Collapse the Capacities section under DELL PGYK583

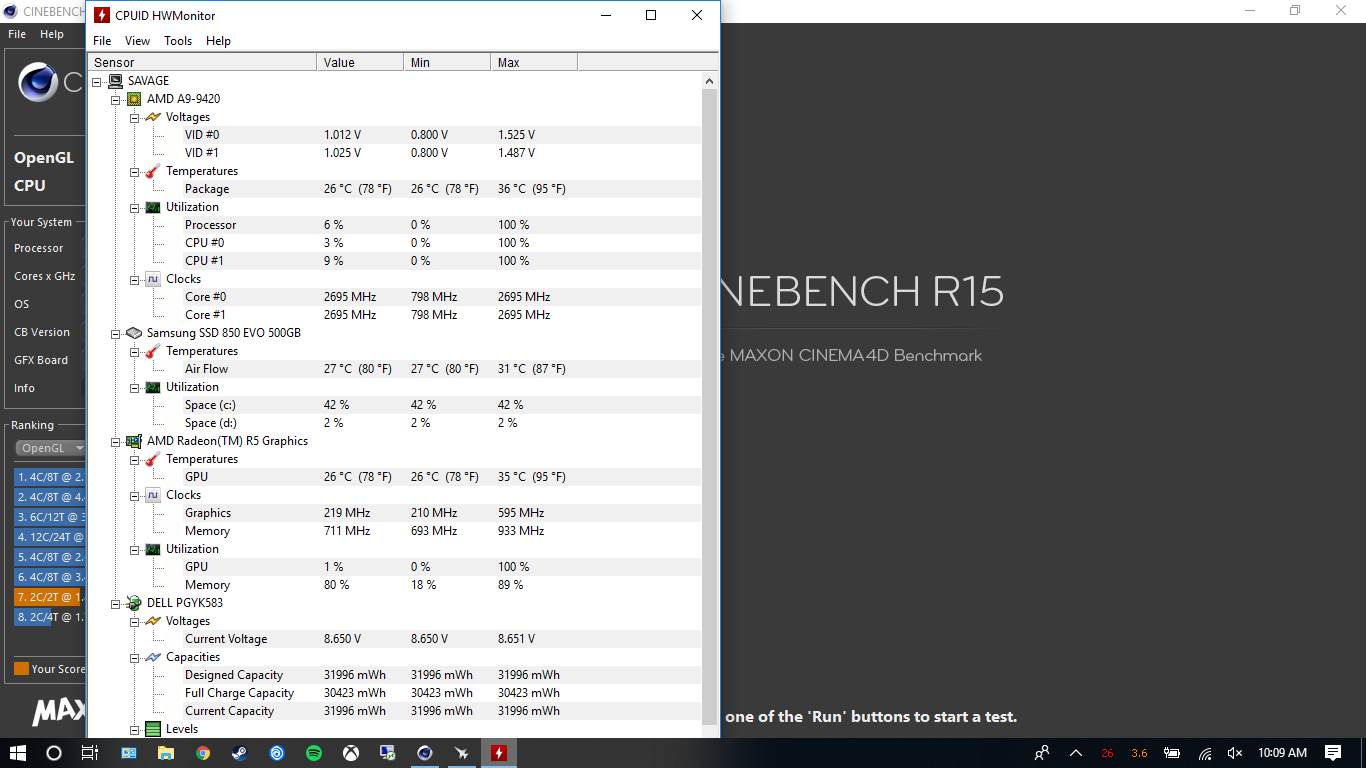click(134, 657)
